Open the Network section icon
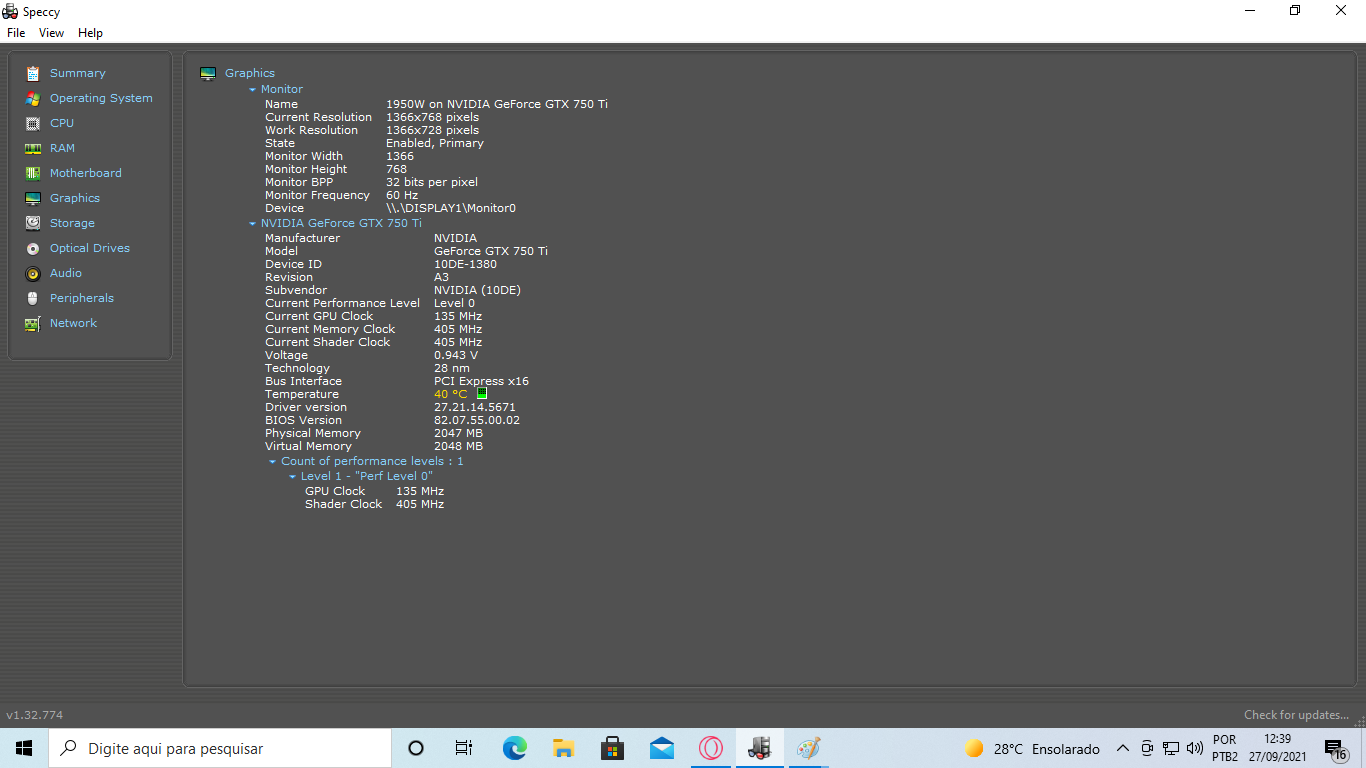The image size is (1366, 768). pyautogui.click(x=33, y=323)
